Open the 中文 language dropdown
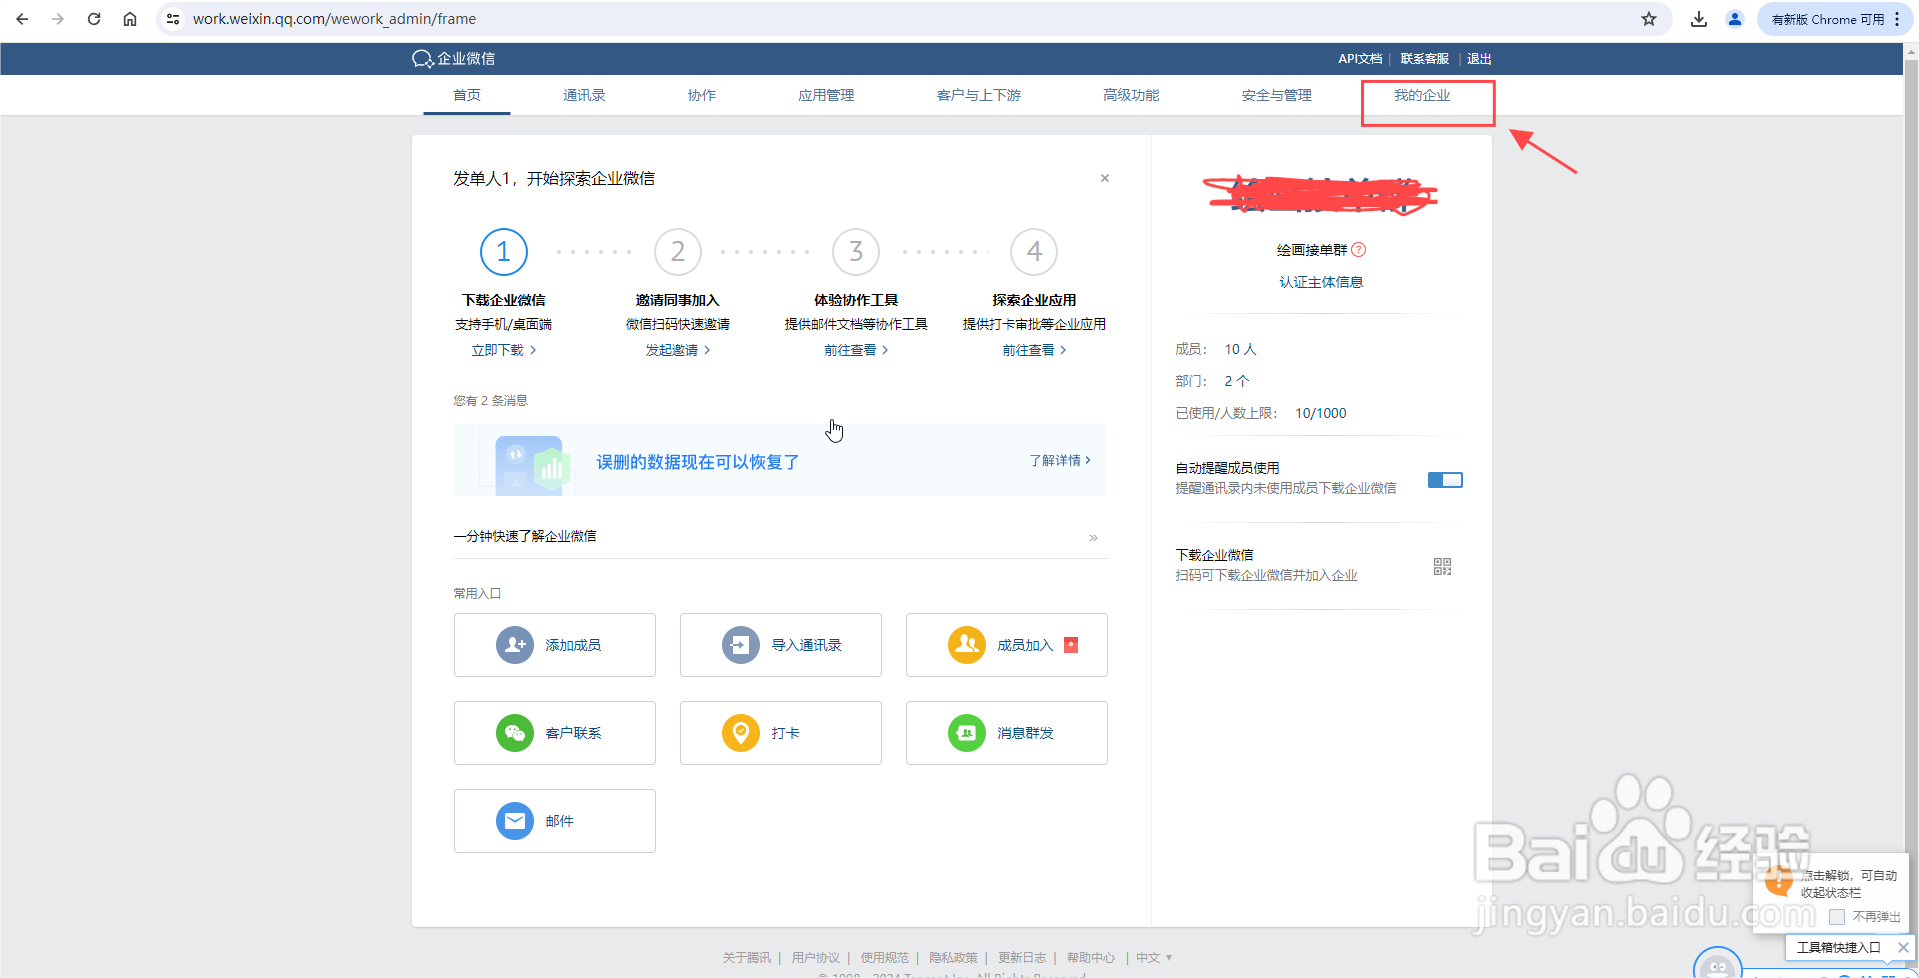This screenshot has width=1919, height=978. click(1152, 957)
